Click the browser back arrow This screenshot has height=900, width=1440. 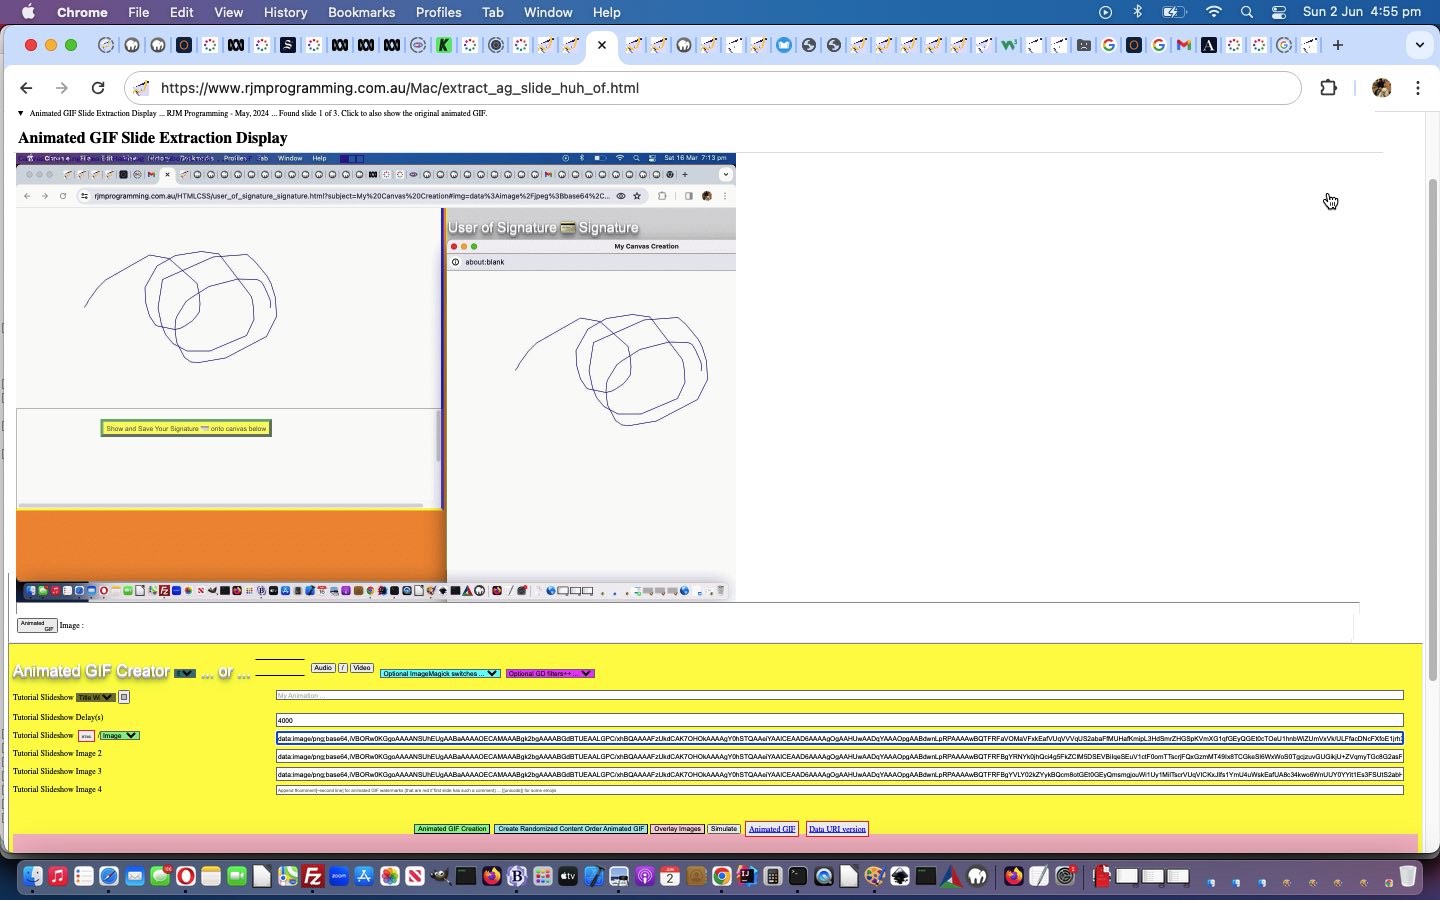tap(27, 88)
